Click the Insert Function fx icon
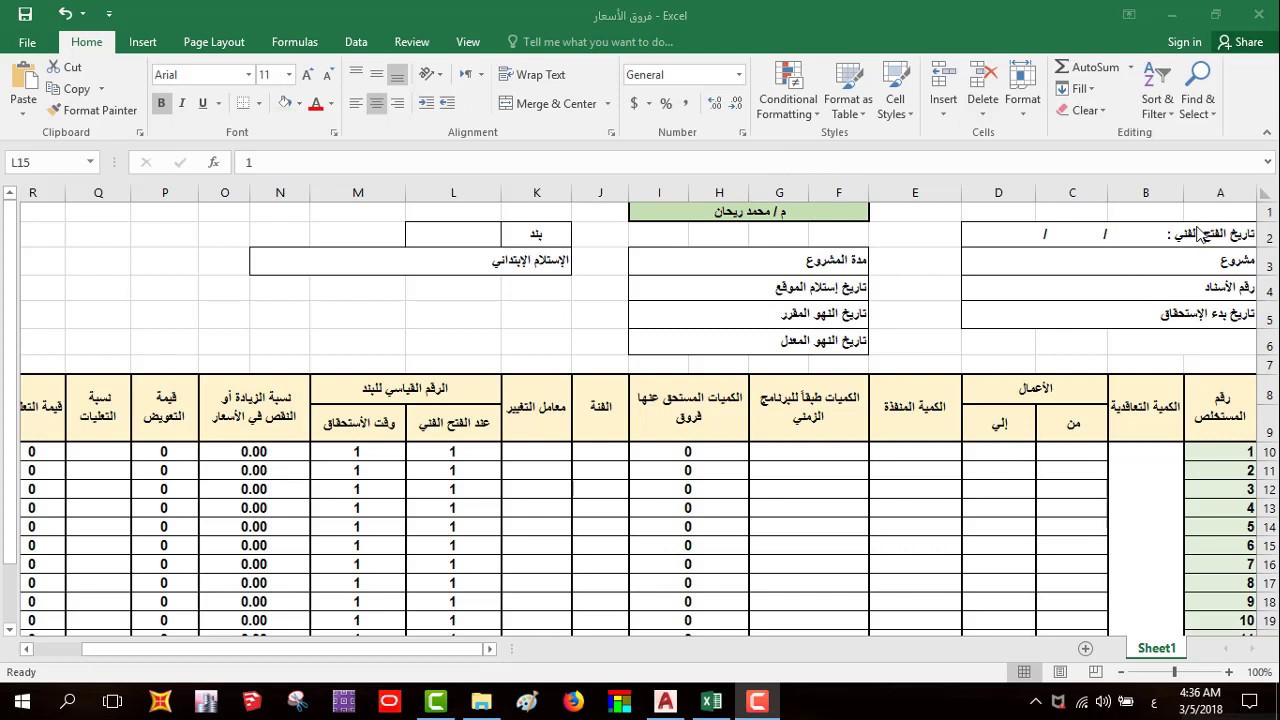This screenshot has width=1280, height=720. tap(213, 162)
